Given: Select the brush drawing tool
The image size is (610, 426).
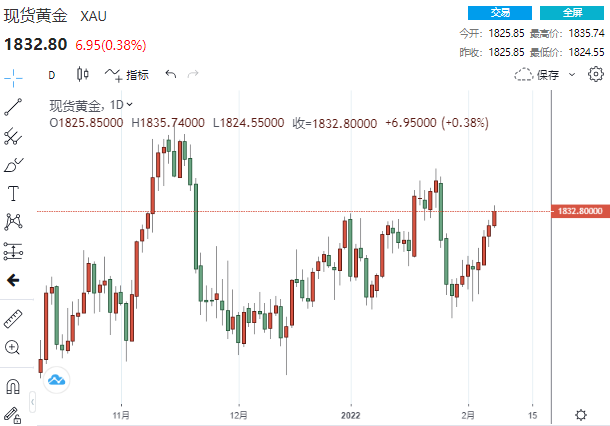Looking at the screenshot, I should coord(13,165).
